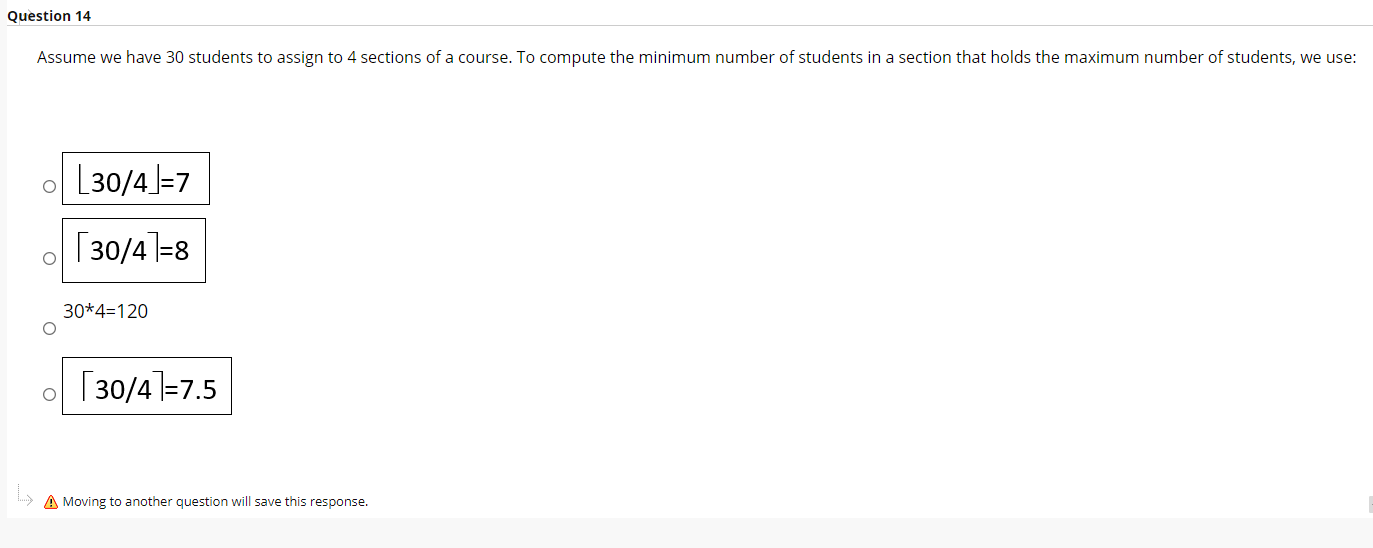Click the gray bent arrow icon
Viewport: 1373px width, 548px height.
[25, 495]
